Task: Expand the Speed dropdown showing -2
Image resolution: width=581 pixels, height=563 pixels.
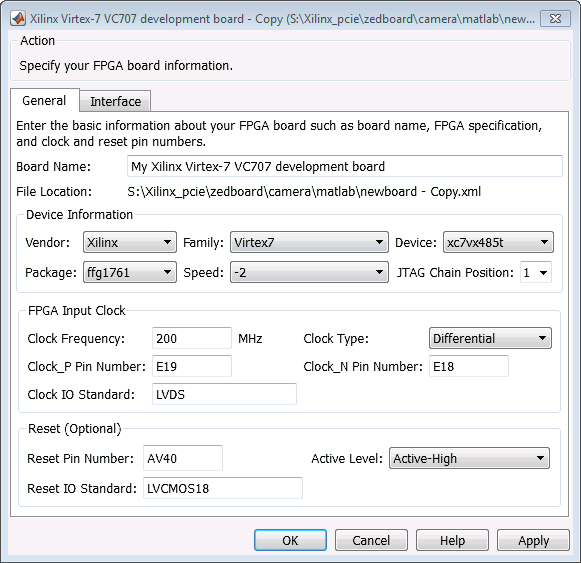Action: (x=309, y=272)
